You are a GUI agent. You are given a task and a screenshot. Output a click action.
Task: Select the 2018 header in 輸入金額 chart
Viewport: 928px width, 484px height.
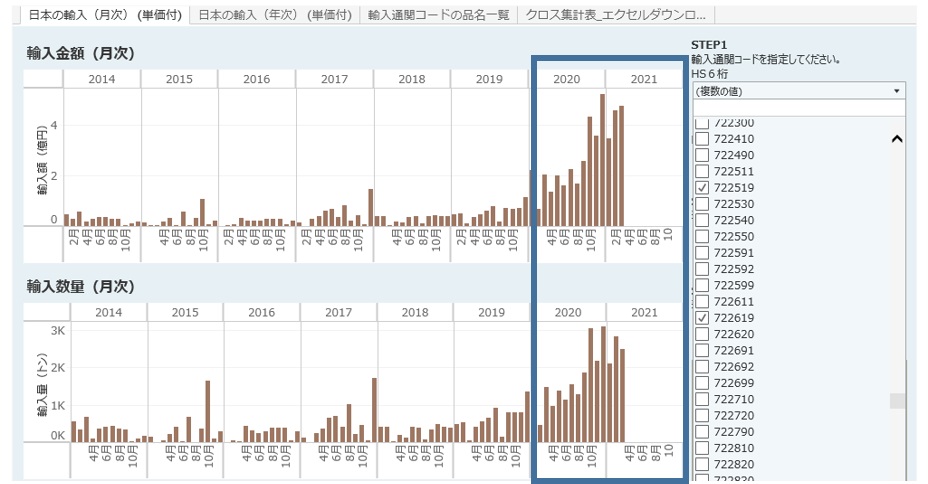point(412,79)
